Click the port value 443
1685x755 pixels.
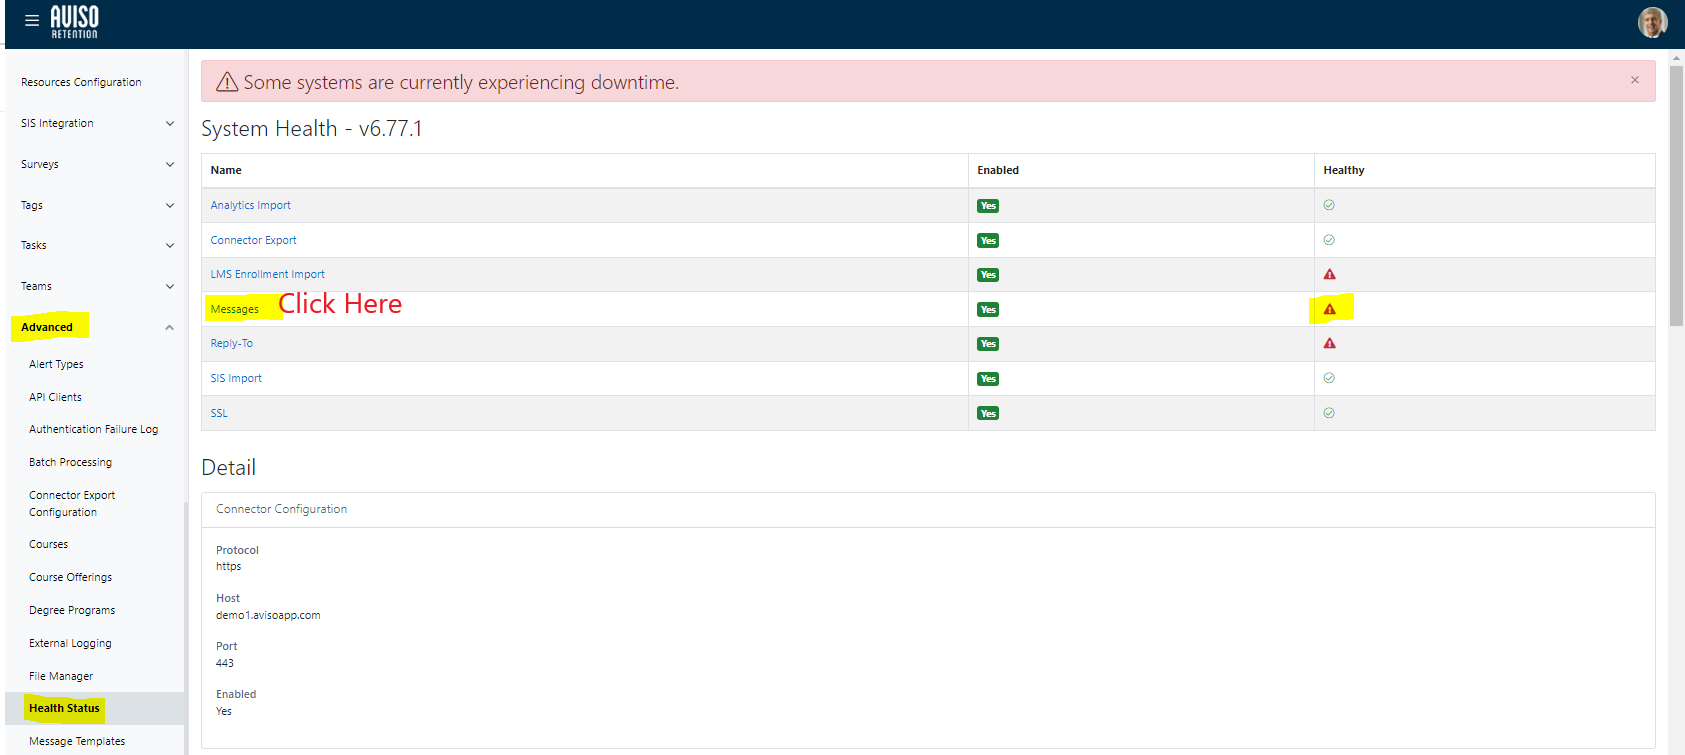point(225,663)
